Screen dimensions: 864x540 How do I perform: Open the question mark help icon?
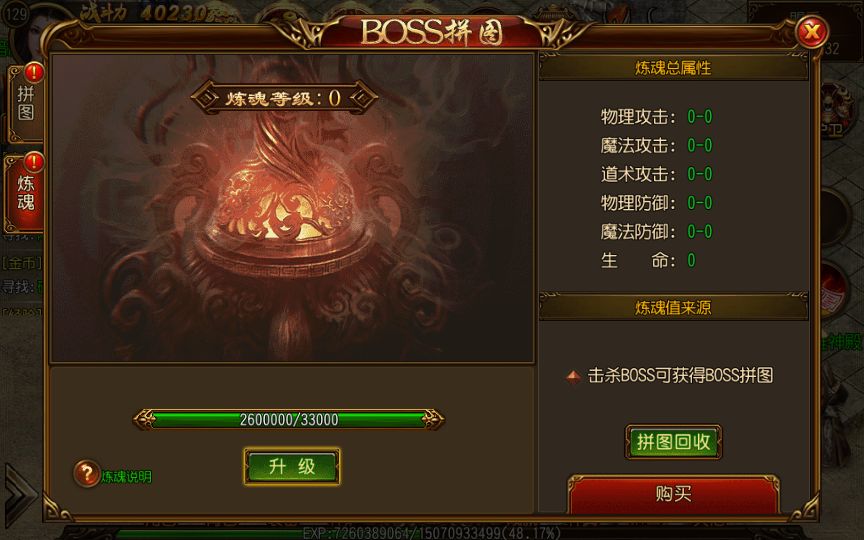click(x=87, y=473)
